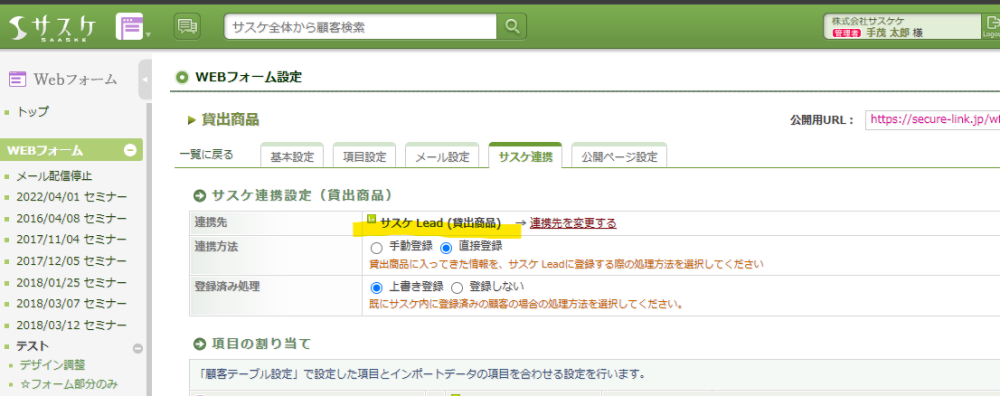1000x396 pixels.
Task: Open 2018/03/07 セミナー form
Action: [71, 303]
